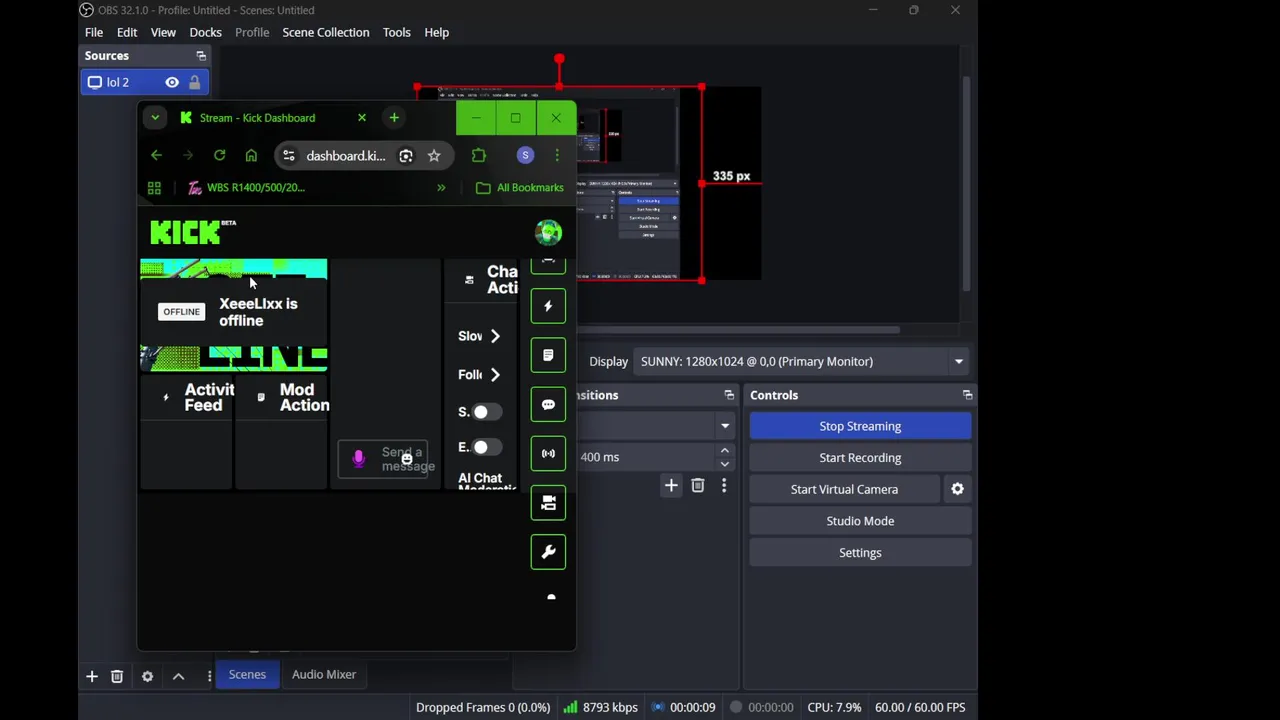The height and width of the screenshot is (720, 1280).
Task: Click the preview horizontal scrollbar
Action: [738, 330]
